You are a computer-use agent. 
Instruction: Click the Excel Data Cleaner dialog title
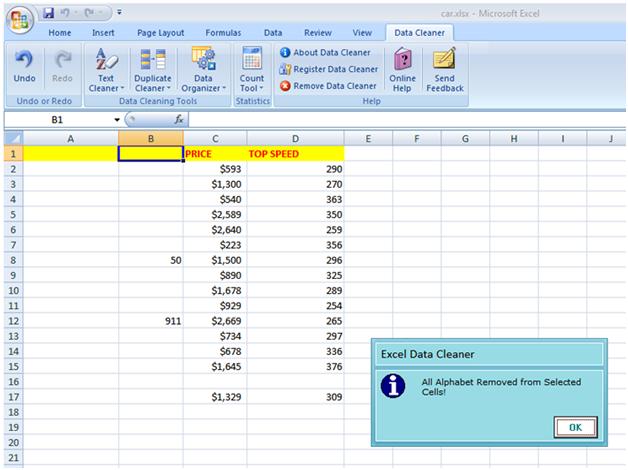point(427,354)
